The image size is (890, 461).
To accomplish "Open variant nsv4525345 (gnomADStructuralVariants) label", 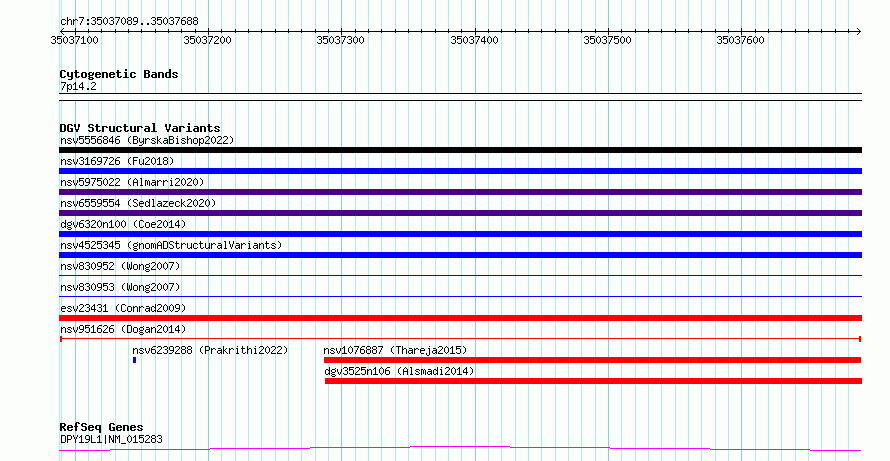I will click(171, 245).
